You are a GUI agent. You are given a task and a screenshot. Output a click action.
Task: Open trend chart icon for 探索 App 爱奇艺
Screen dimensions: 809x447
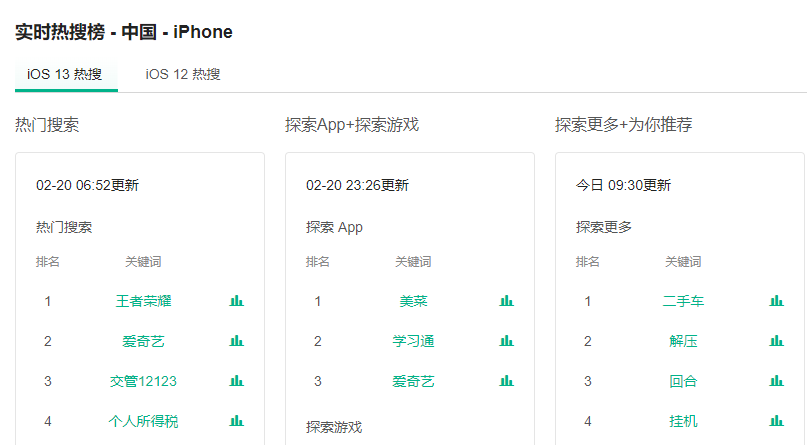tap(506, 381)
